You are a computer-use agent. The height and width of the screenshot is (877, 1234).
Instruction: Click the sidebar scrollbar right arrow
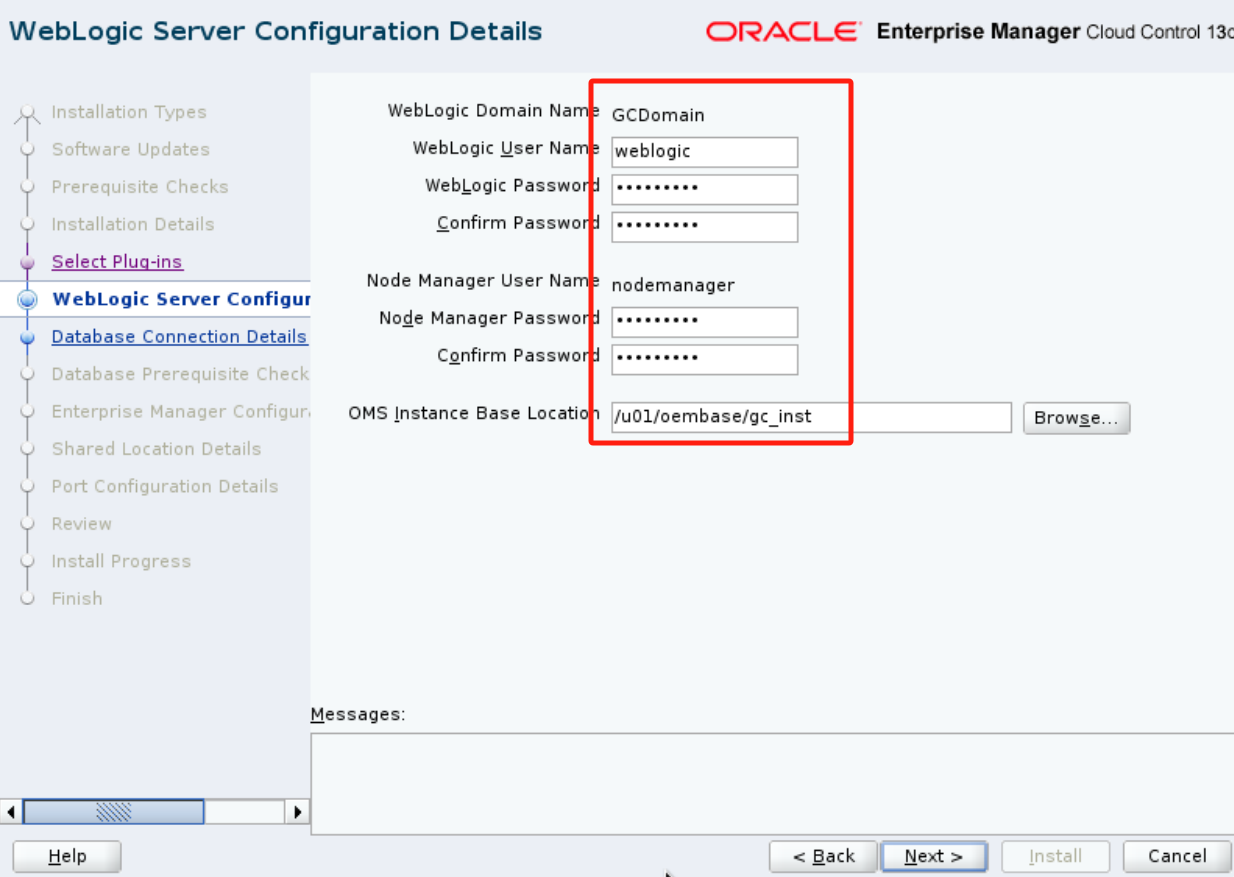pyautogui.click(x=297, y=811)
